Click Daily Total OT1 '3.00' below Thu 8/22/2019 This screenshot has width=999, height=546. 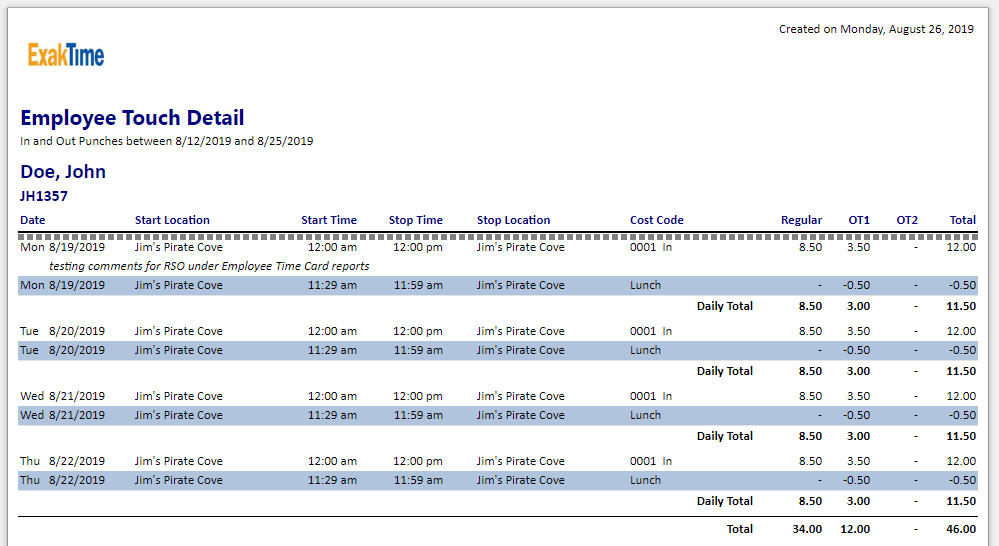pos(858,501)
